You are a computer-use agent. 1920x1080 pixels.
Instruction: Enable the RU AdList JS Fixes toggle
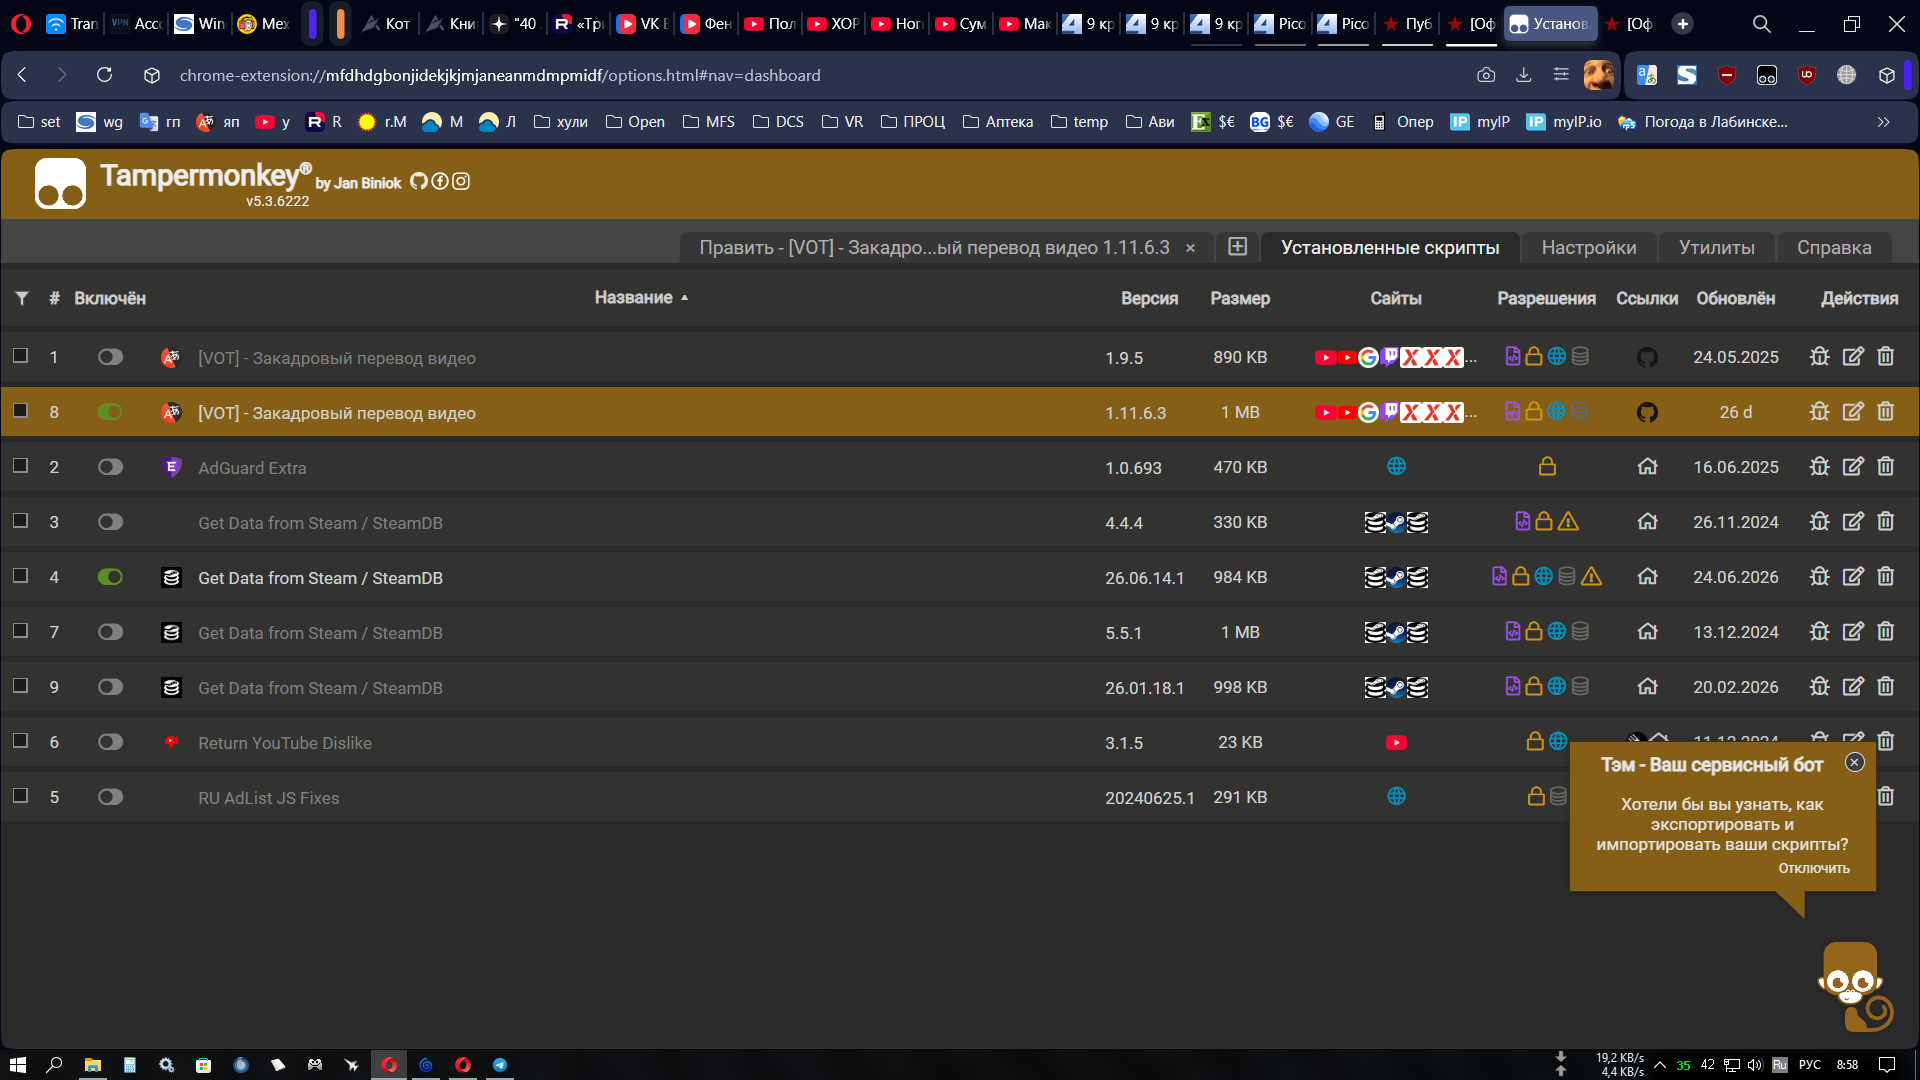tap(110, 797)
